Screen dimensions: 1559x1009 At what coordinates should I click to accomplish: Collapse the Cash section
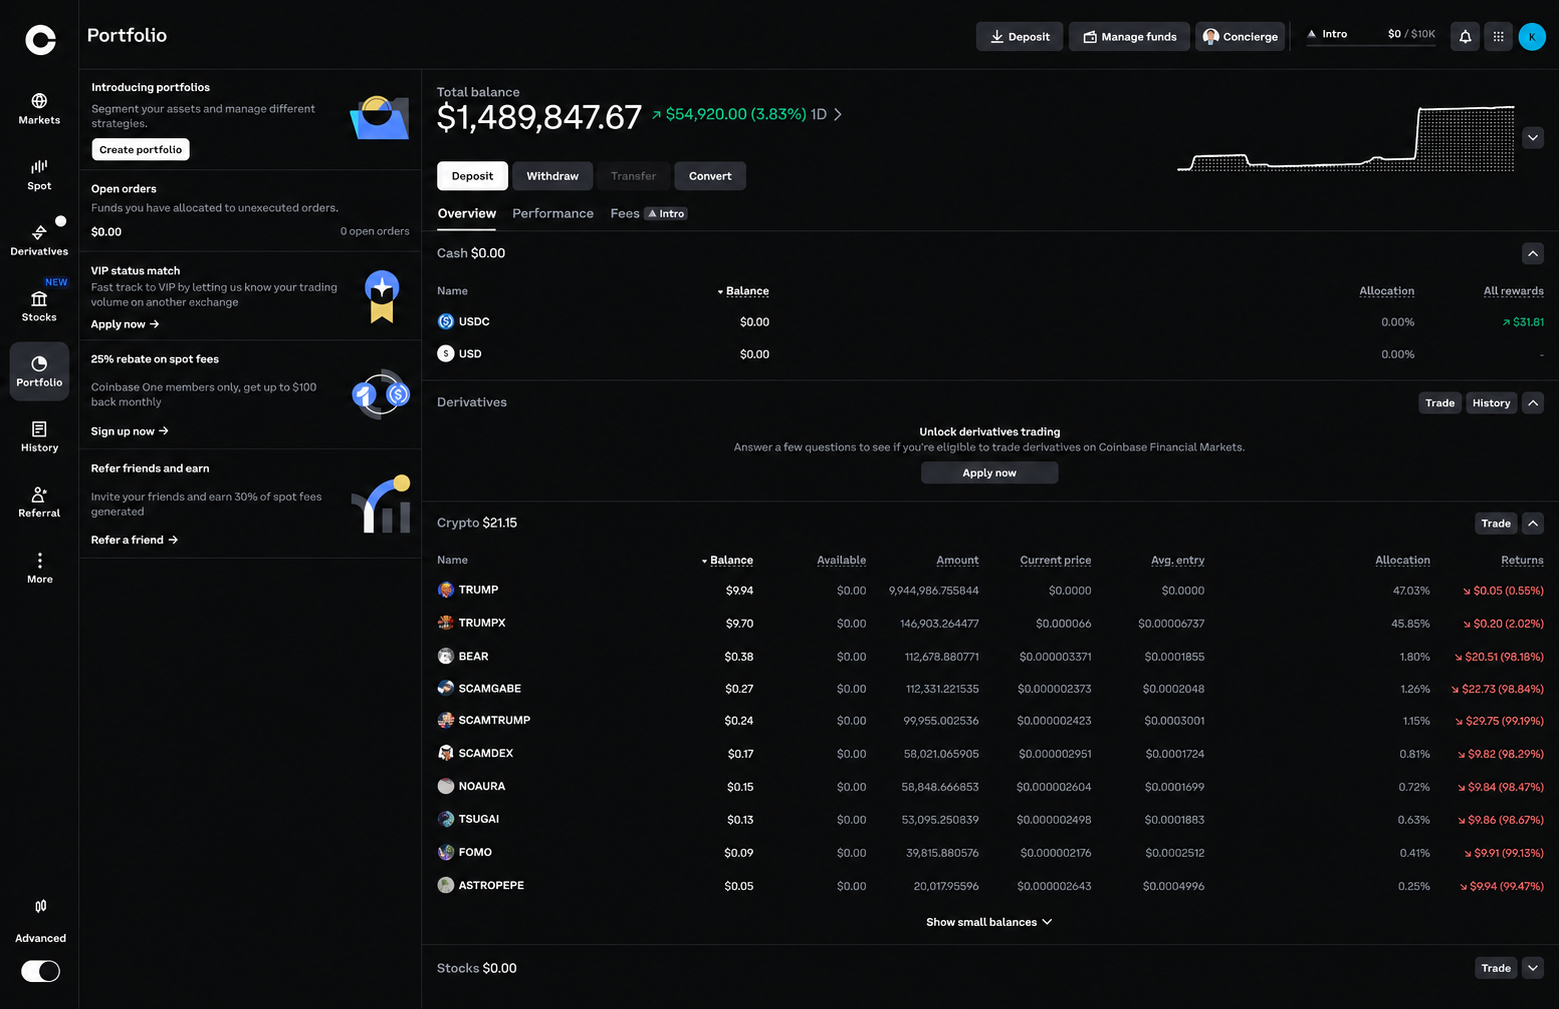tap(1533, 253)
